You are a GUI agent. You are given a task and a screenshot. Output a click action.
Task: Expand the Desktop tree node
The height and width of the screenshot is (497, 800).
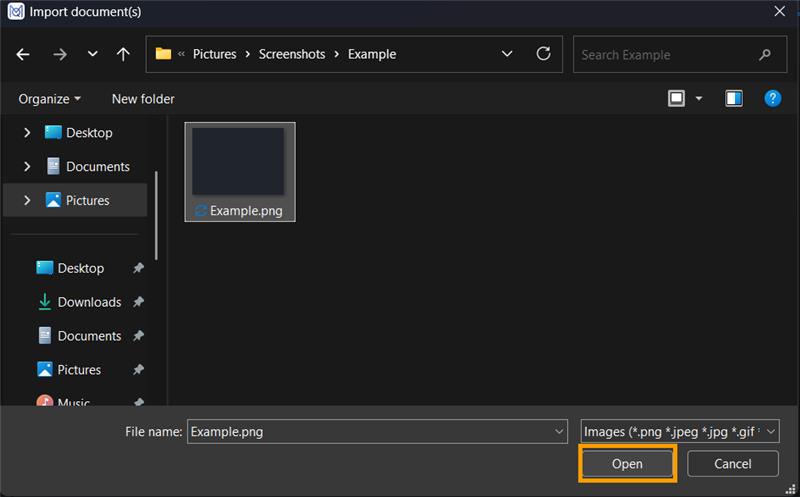[x=27, y=133]
